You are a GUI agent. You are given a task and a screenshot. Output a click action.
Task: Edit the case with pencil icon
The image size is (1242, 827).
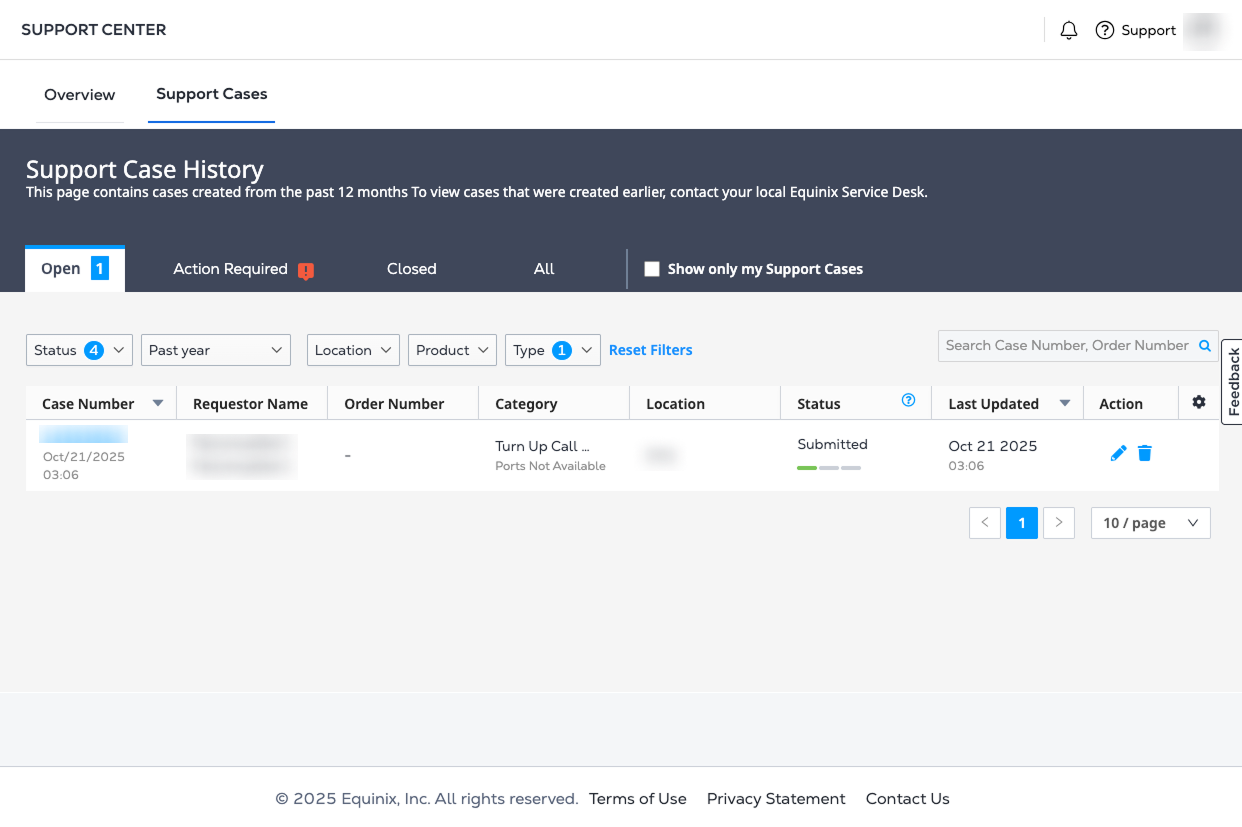1118,454
